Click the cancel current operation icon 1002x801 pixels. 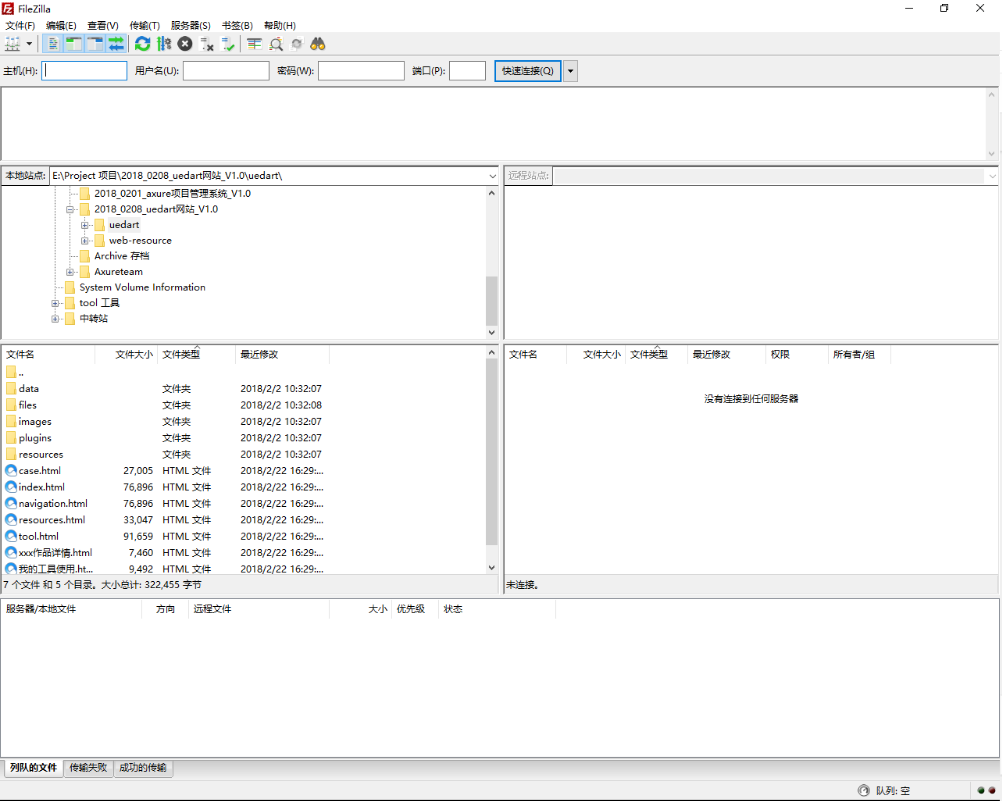[185, 44]
